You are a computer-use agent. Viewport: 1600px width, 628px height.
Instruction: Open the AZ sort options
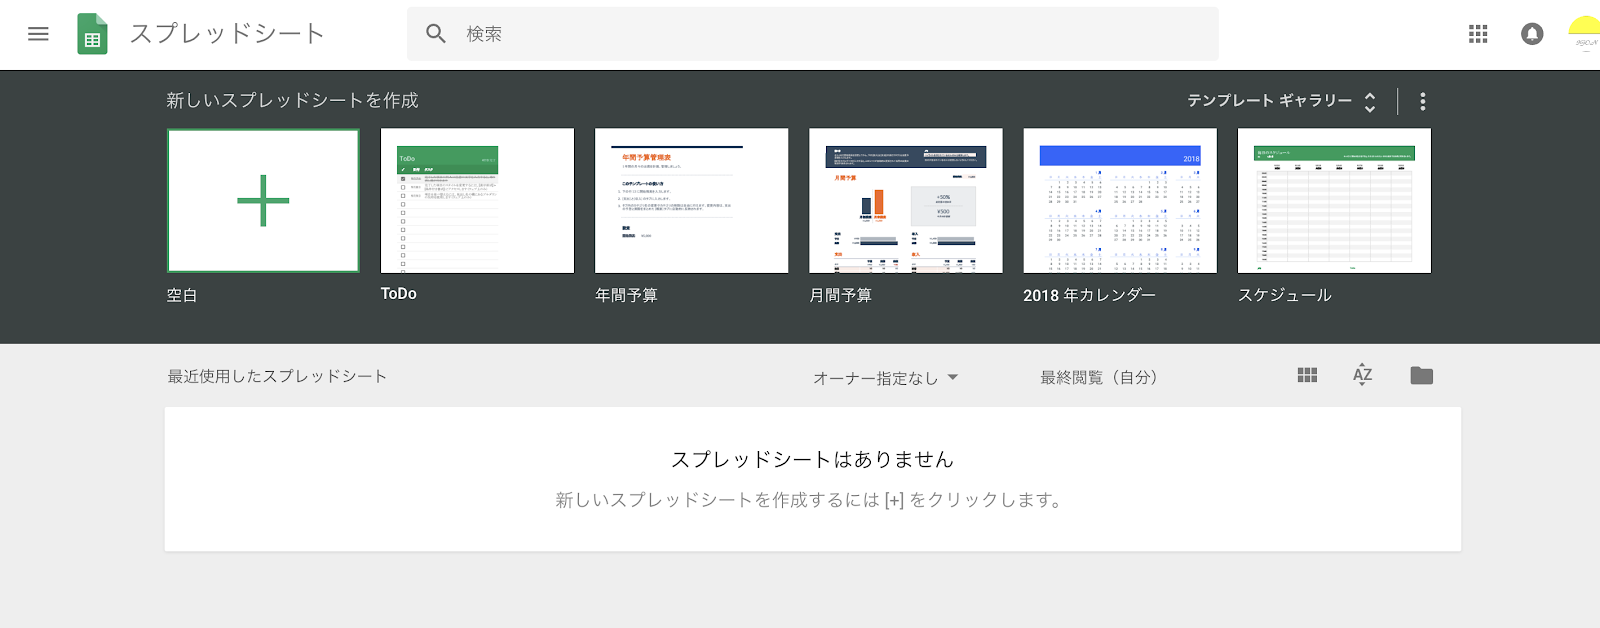(x=1362, y=376)
